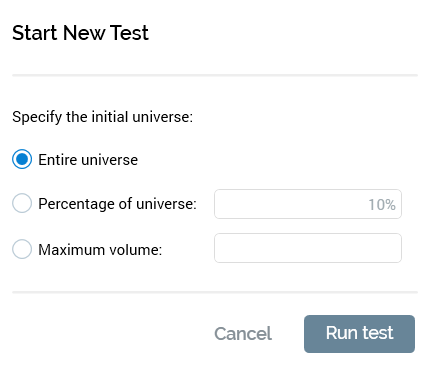Focus the Maximum volume input box
The image size is (429, 370).
tap(308, 248)
